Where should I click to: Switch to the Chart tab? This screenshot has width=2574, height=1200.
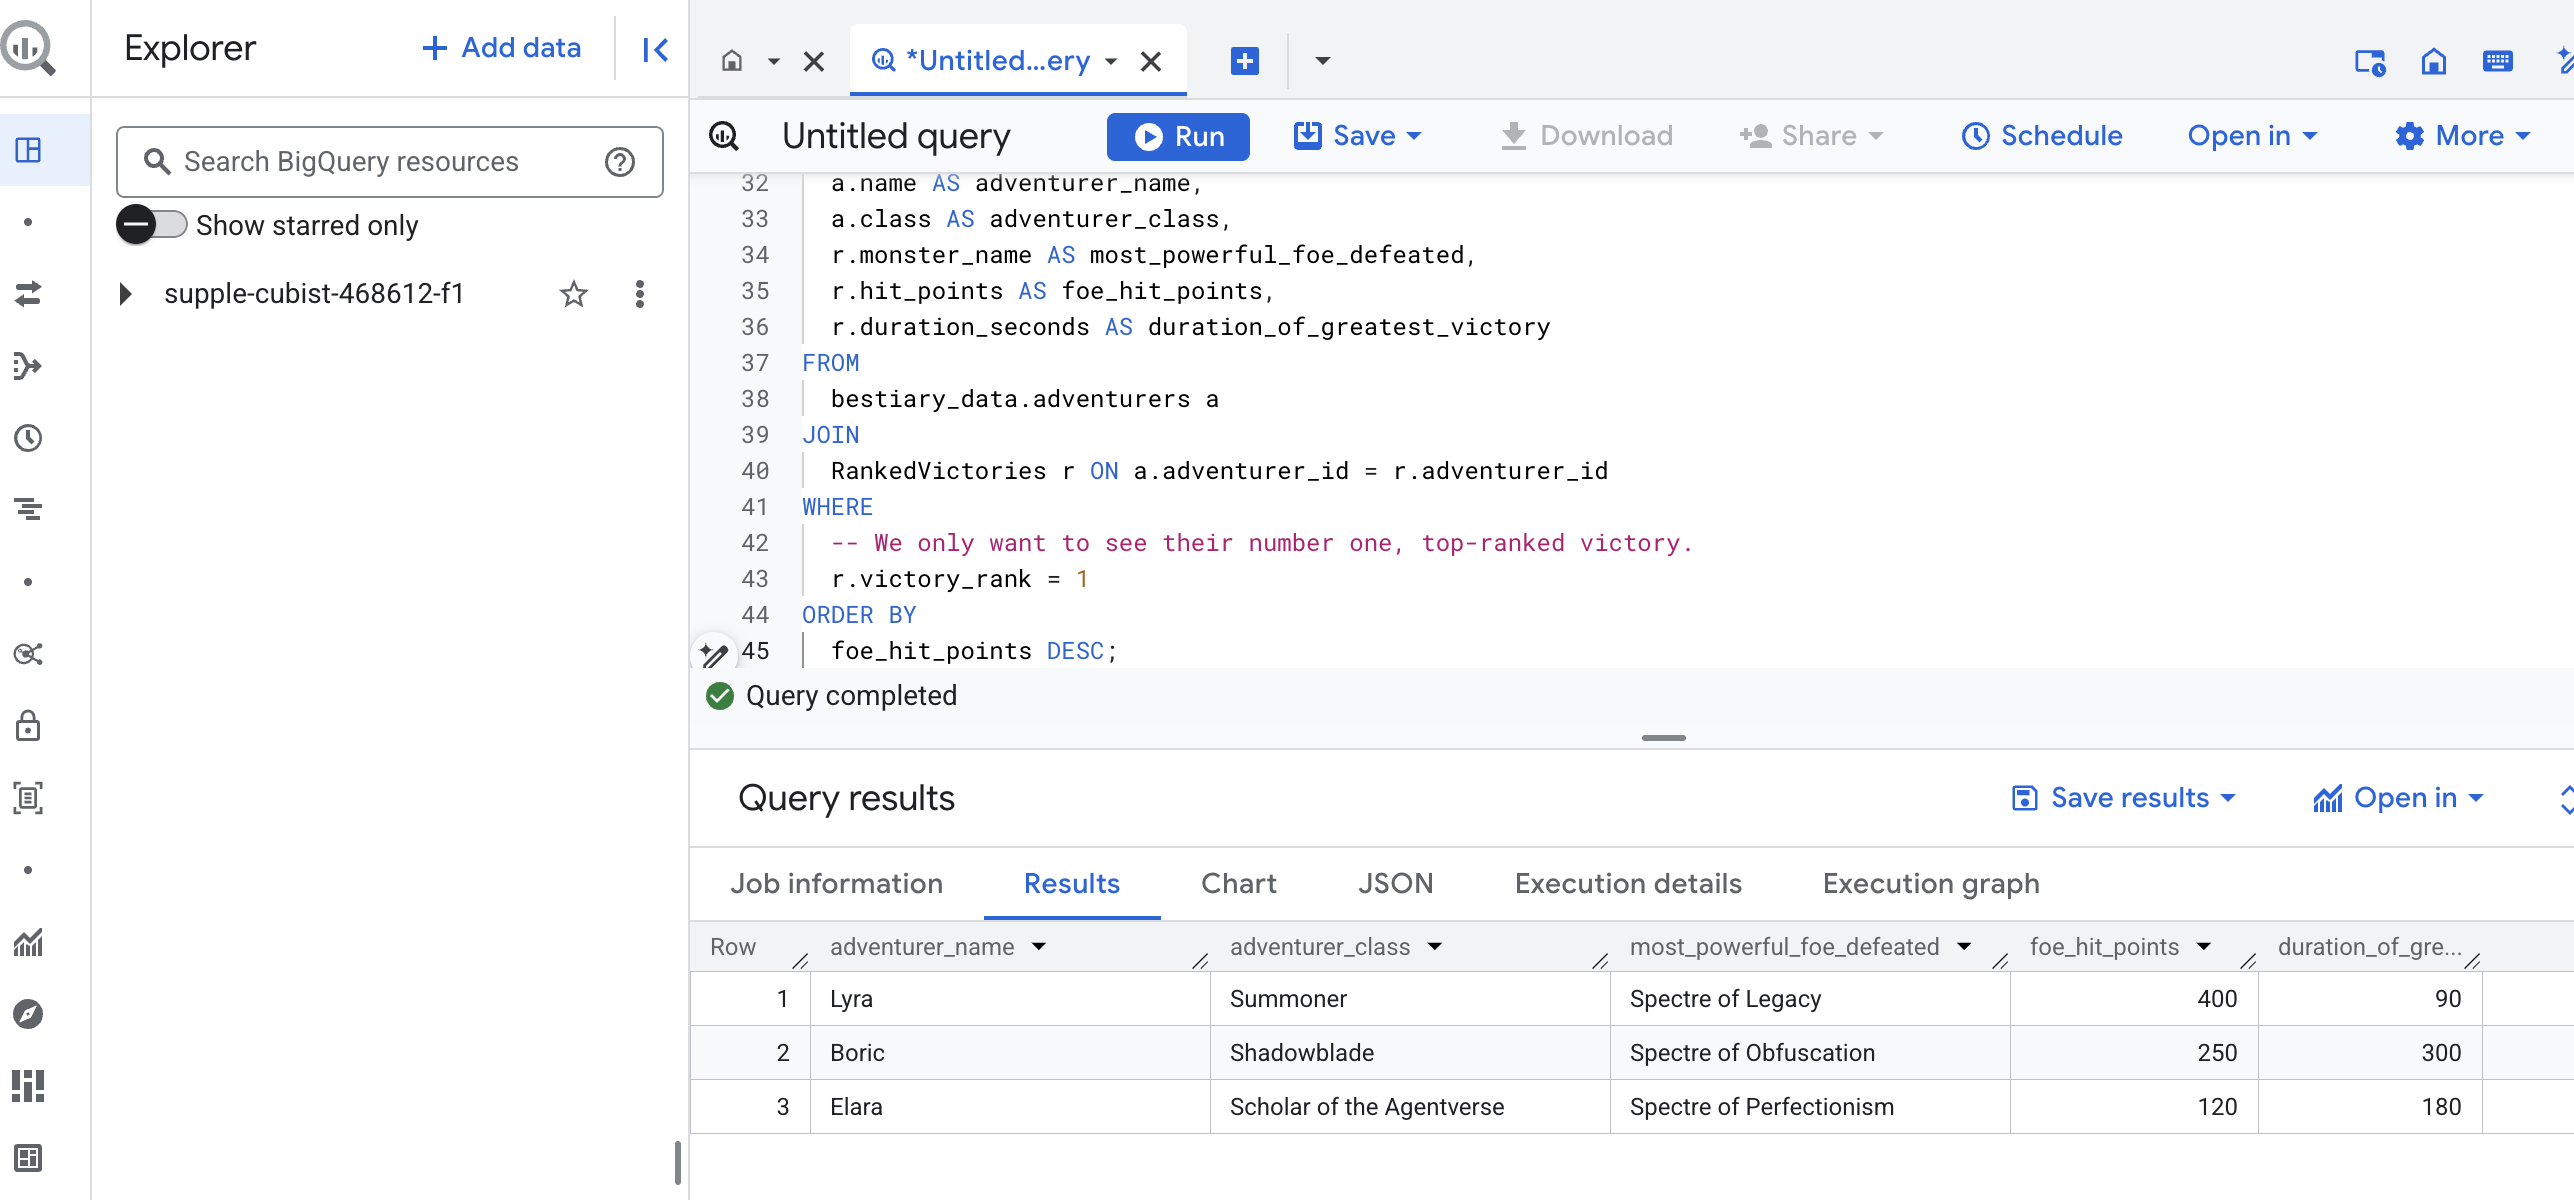[x=1238, y=884]
